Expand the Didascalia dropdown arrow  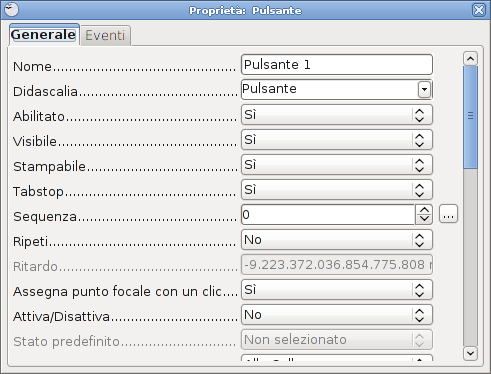(x=424, y=89)
